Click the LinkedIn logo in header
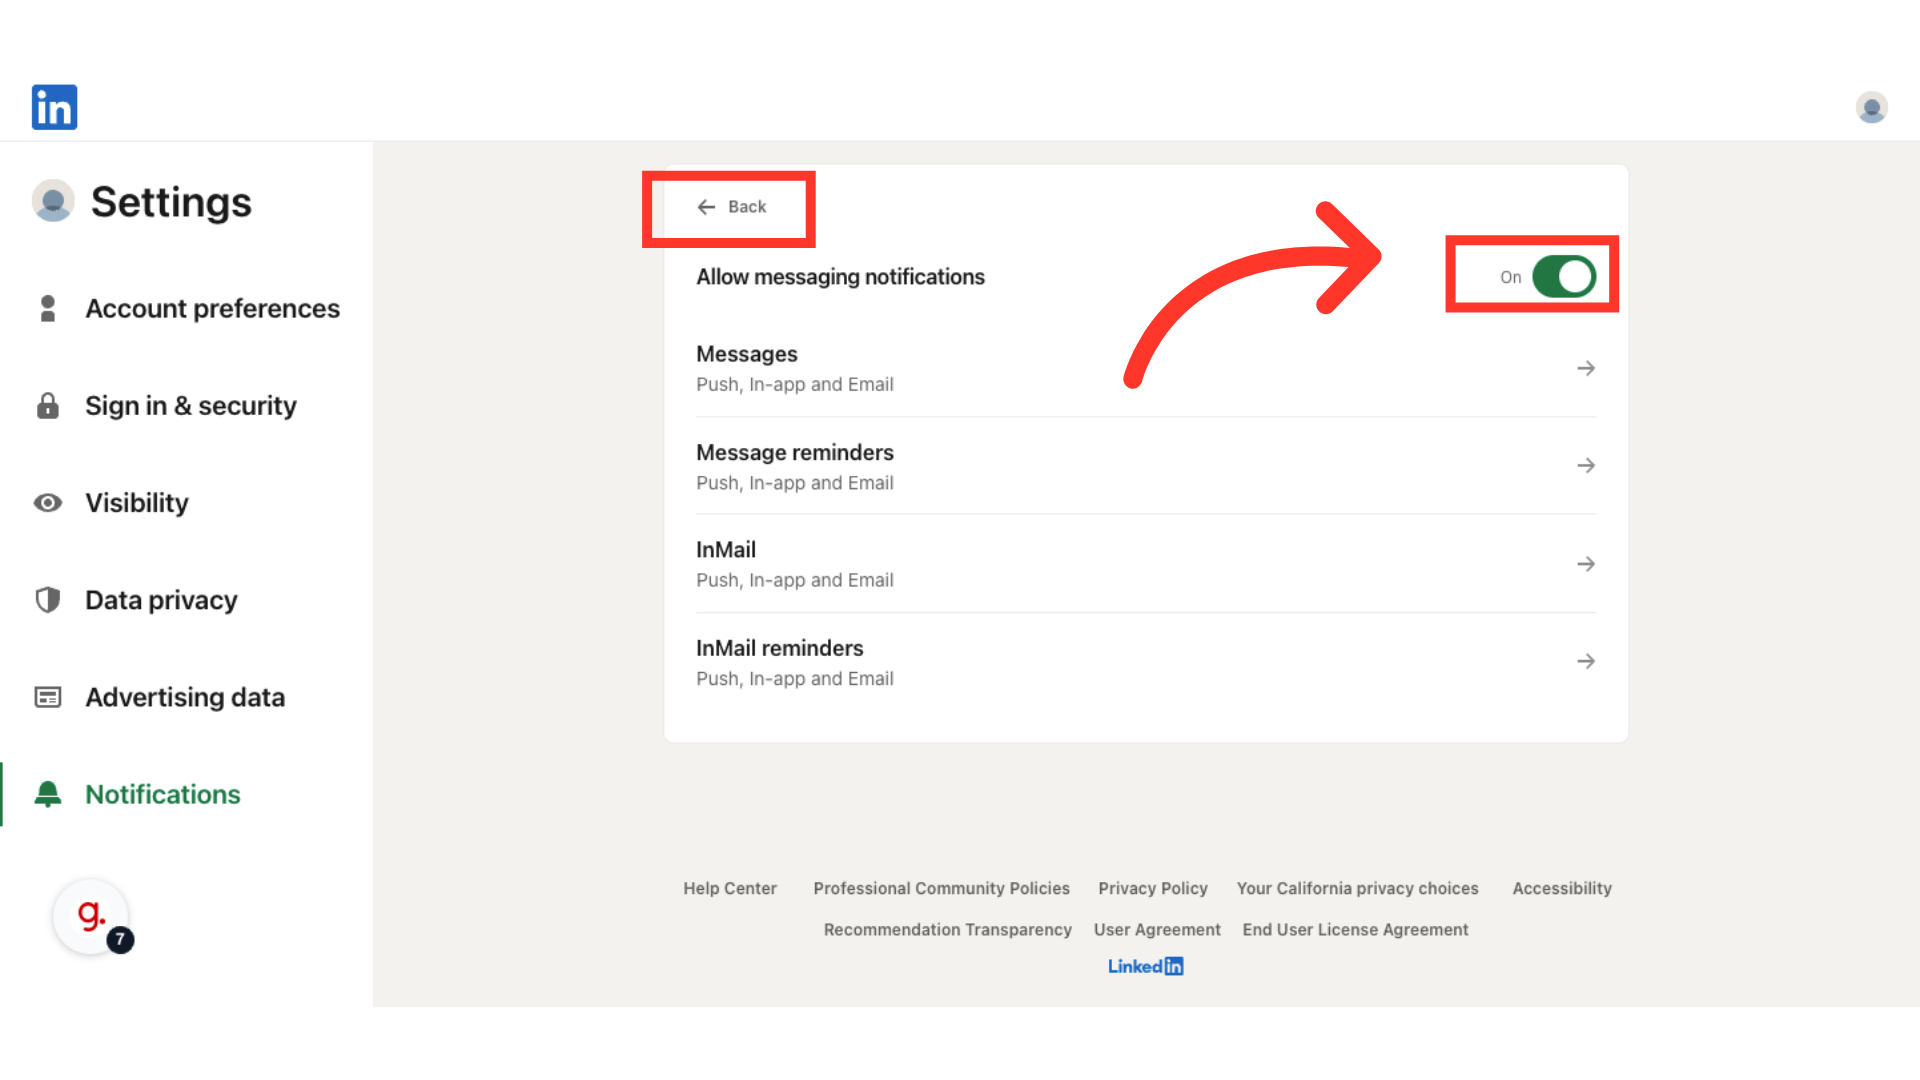The image size is (1920, 1080). click(54, 107)
